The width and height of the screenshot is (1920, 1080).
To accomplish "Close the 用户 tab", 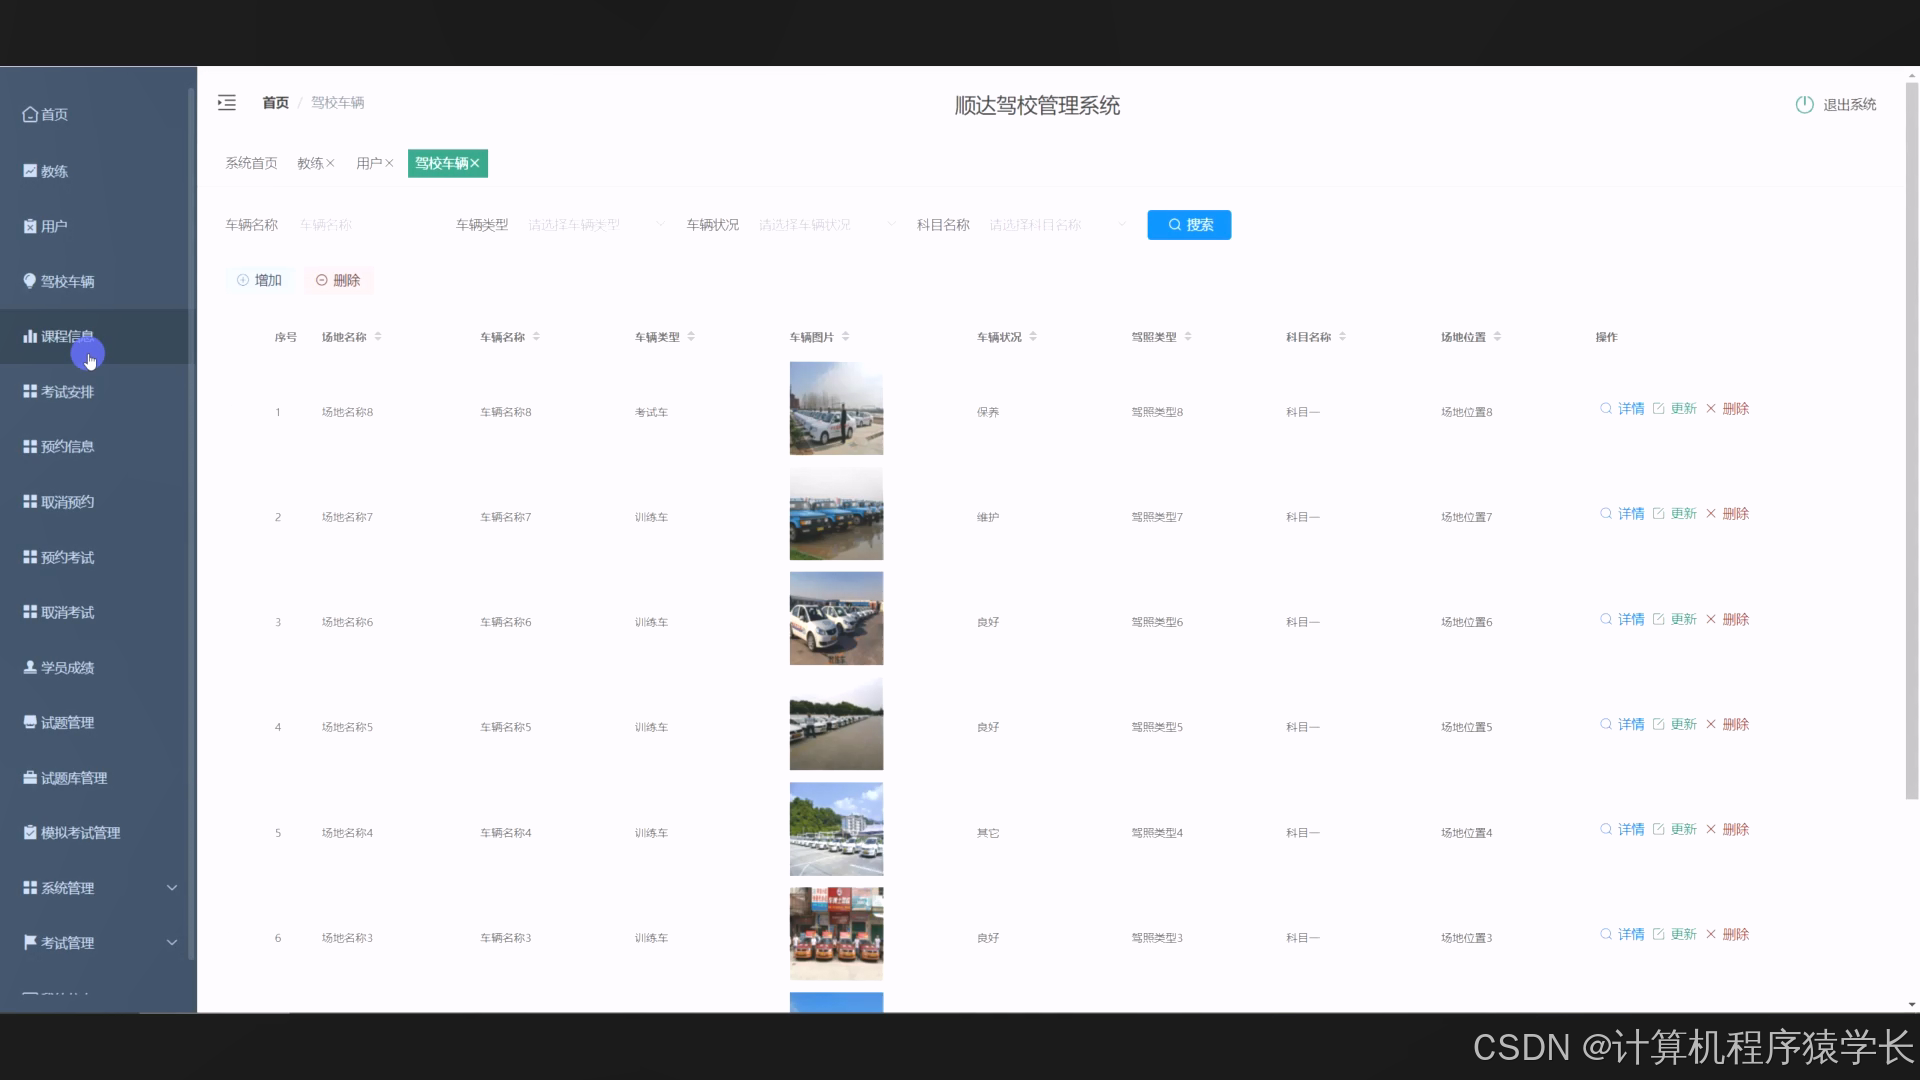I will pyautogui.click(x=389, y=164).
